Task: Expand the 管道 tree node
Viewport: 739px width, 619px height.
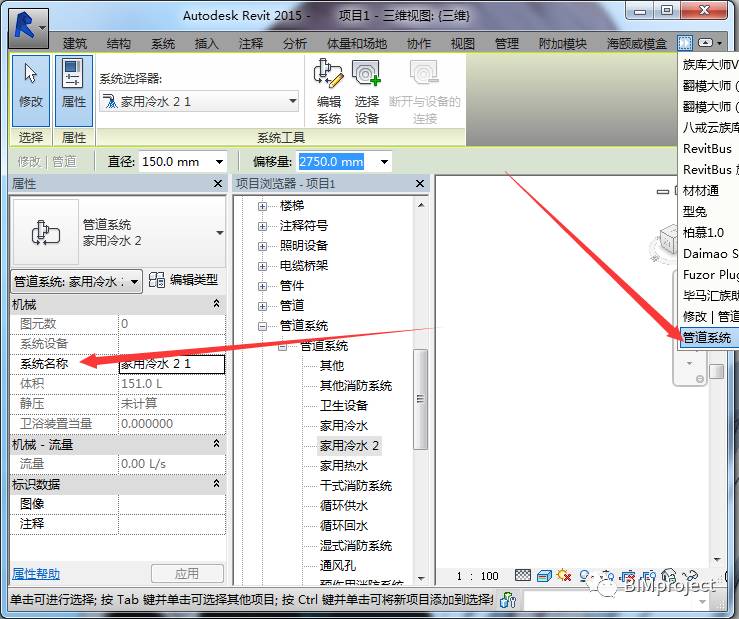Action: point(263,306)
